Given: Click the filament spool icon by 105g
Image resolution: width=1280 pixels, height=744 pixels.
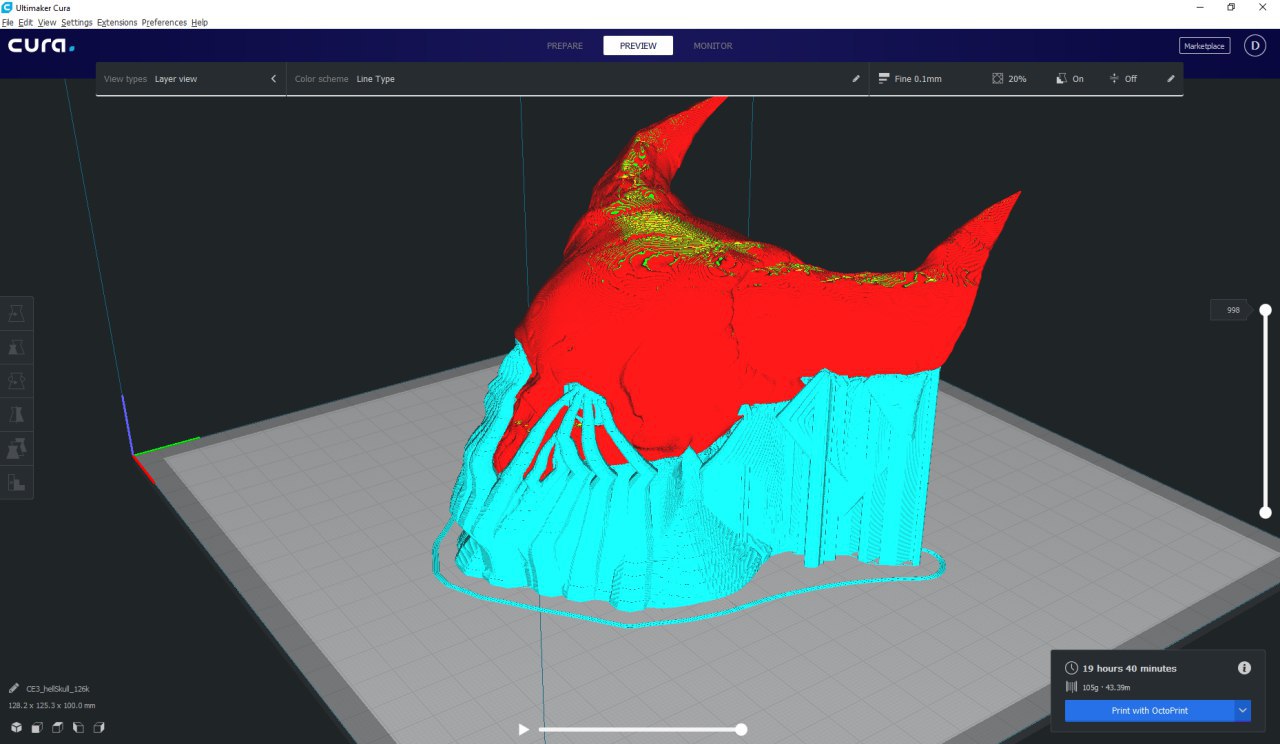Looking at the screenshot, I should [1071, 687].
